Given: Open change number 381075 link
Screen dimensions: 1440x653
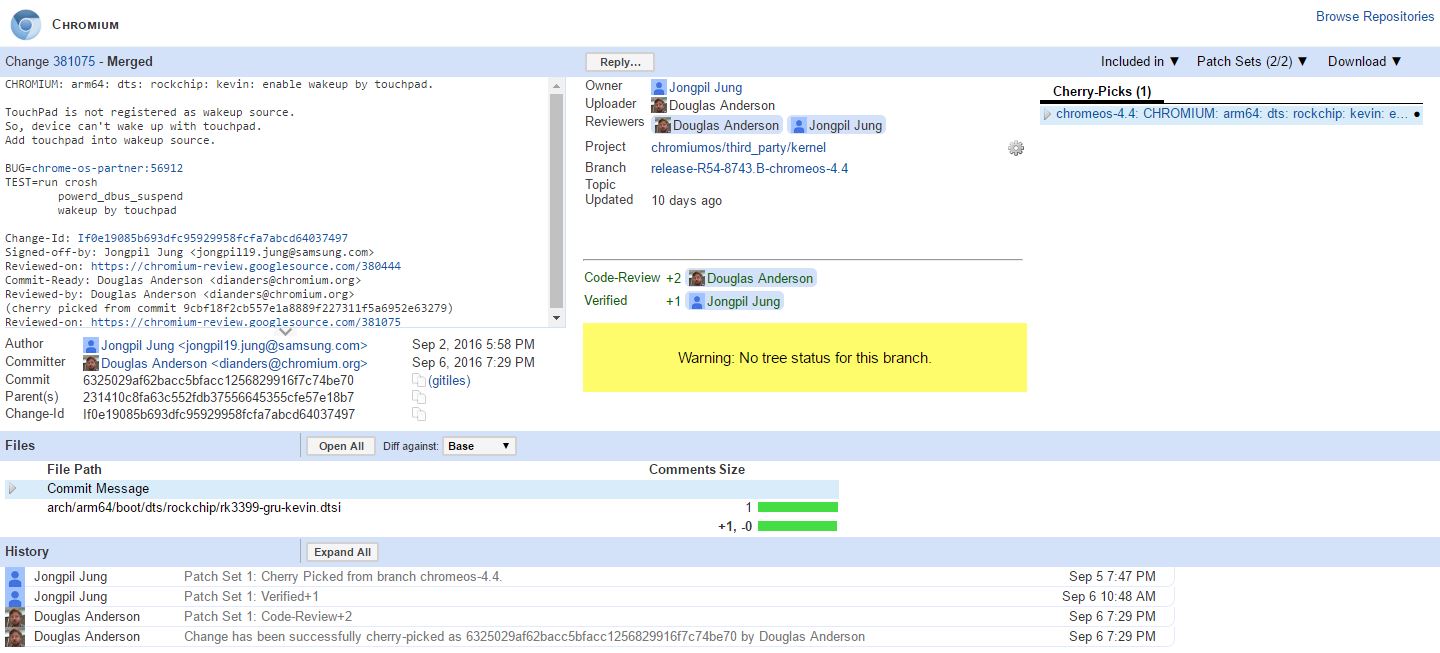Looking at the screenshot, I should pos(74,61).
